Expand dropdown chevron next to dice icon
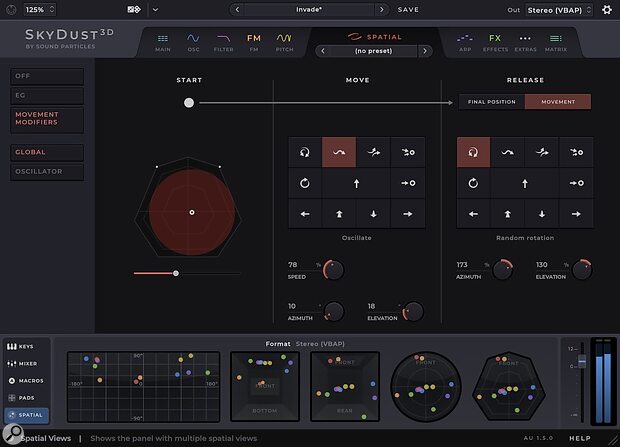Image resolution: width=620 pixels, height=447 pixels. click(x=155, y=9)
